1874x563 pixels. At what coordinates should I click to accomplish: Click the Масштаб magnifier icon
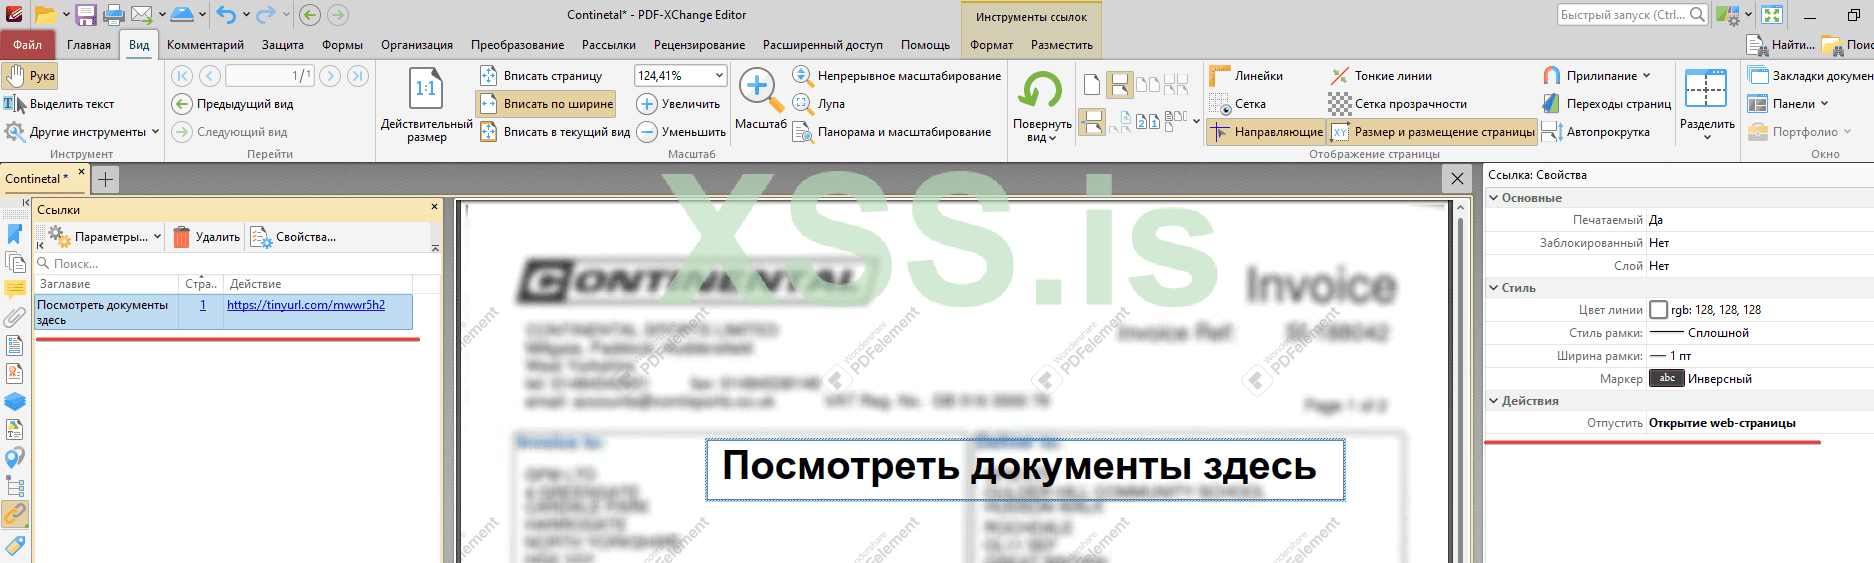pos(760,90)
